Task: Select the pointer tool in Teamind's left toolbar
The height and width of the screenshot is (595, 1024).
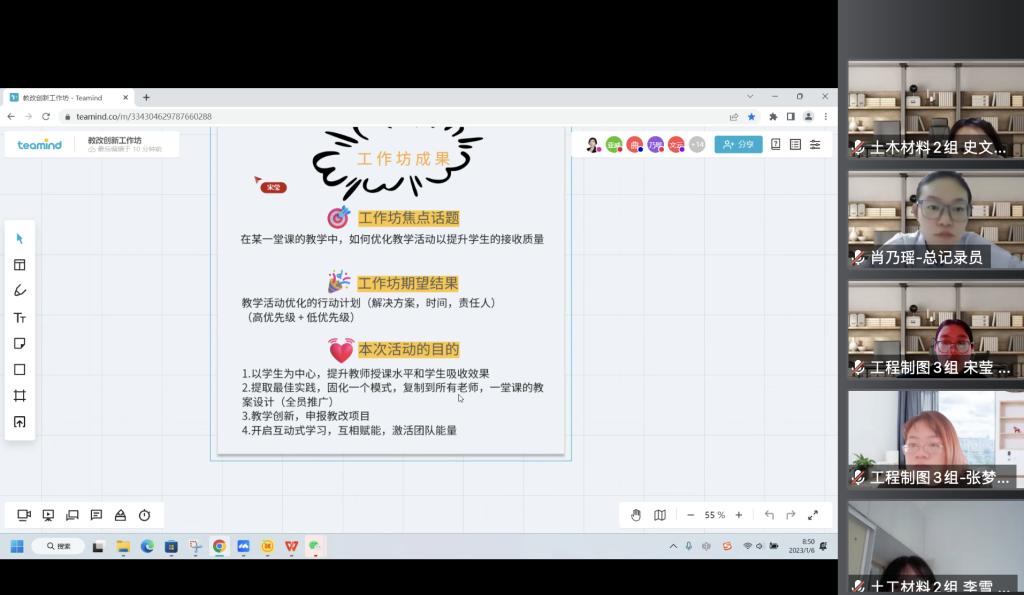Action: tap(20, 238)
